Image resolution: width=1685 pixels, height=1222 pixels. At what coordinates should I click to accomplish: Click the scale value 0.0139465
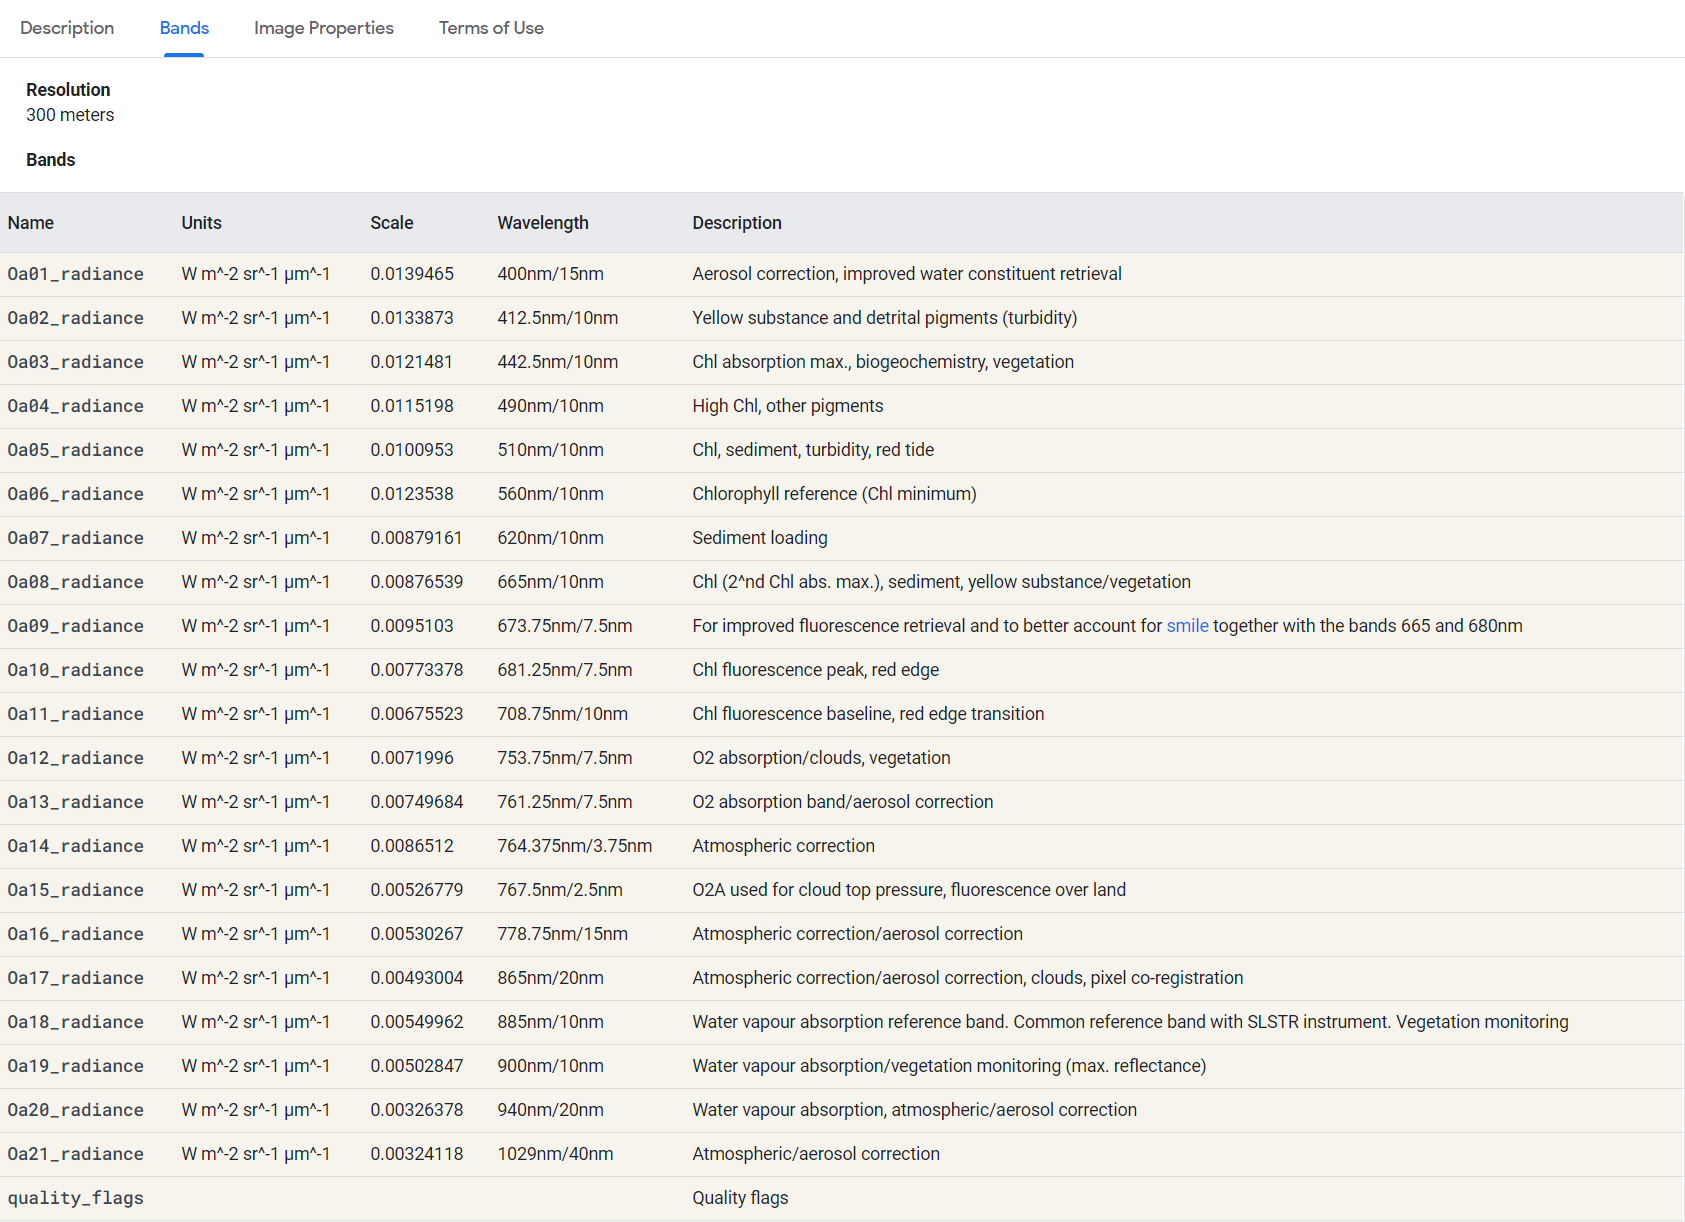[x=411, y=274]
